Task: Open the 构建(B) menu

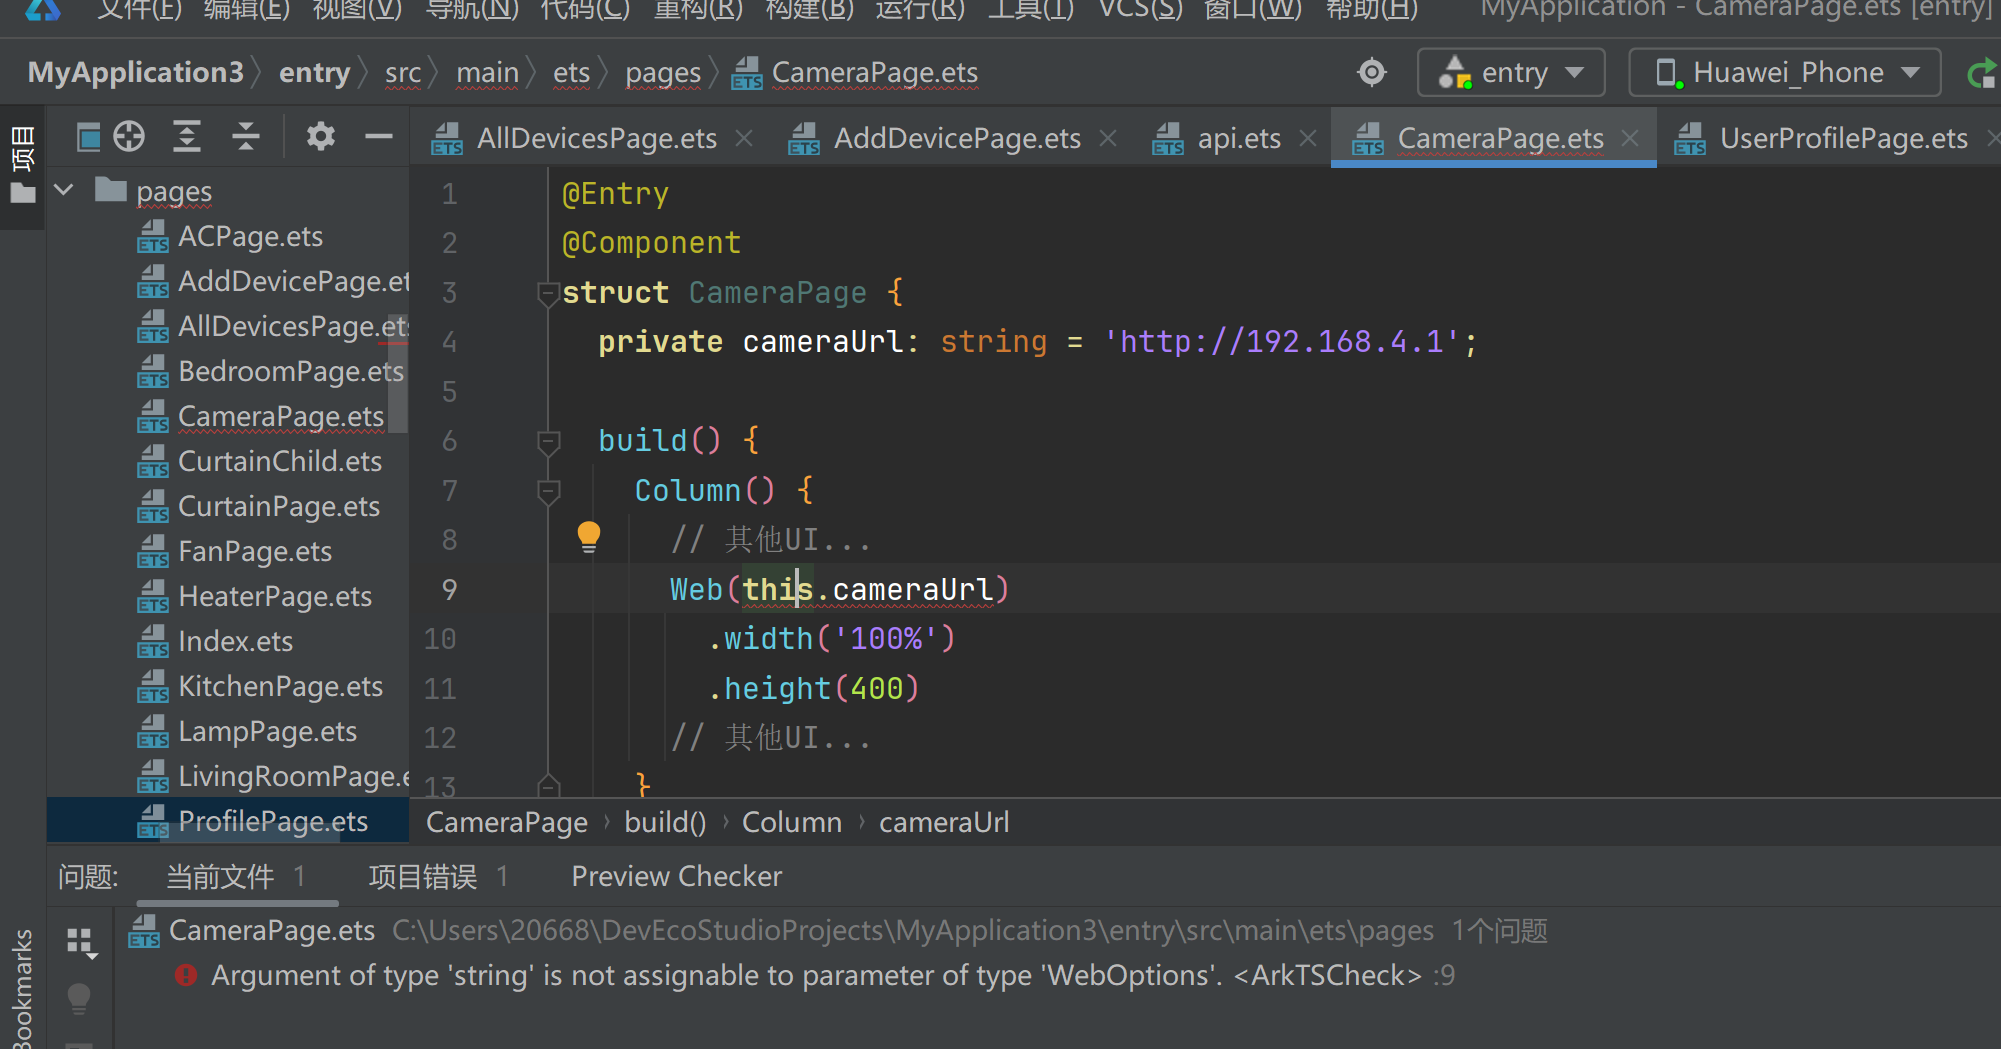Action: coord(810,9)
